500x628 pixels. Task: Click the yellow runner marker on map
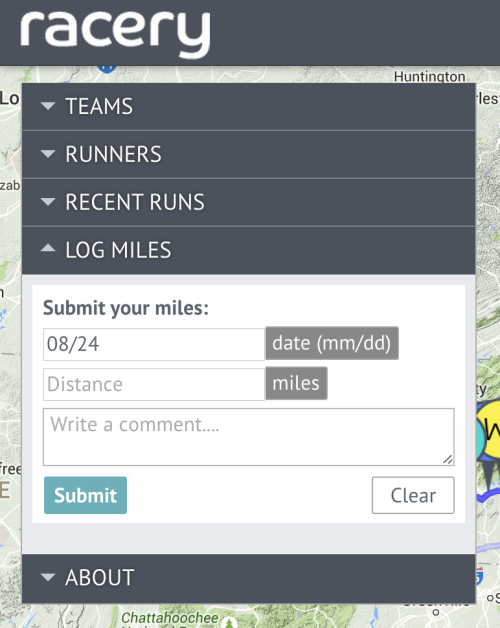tap(491, 431)
